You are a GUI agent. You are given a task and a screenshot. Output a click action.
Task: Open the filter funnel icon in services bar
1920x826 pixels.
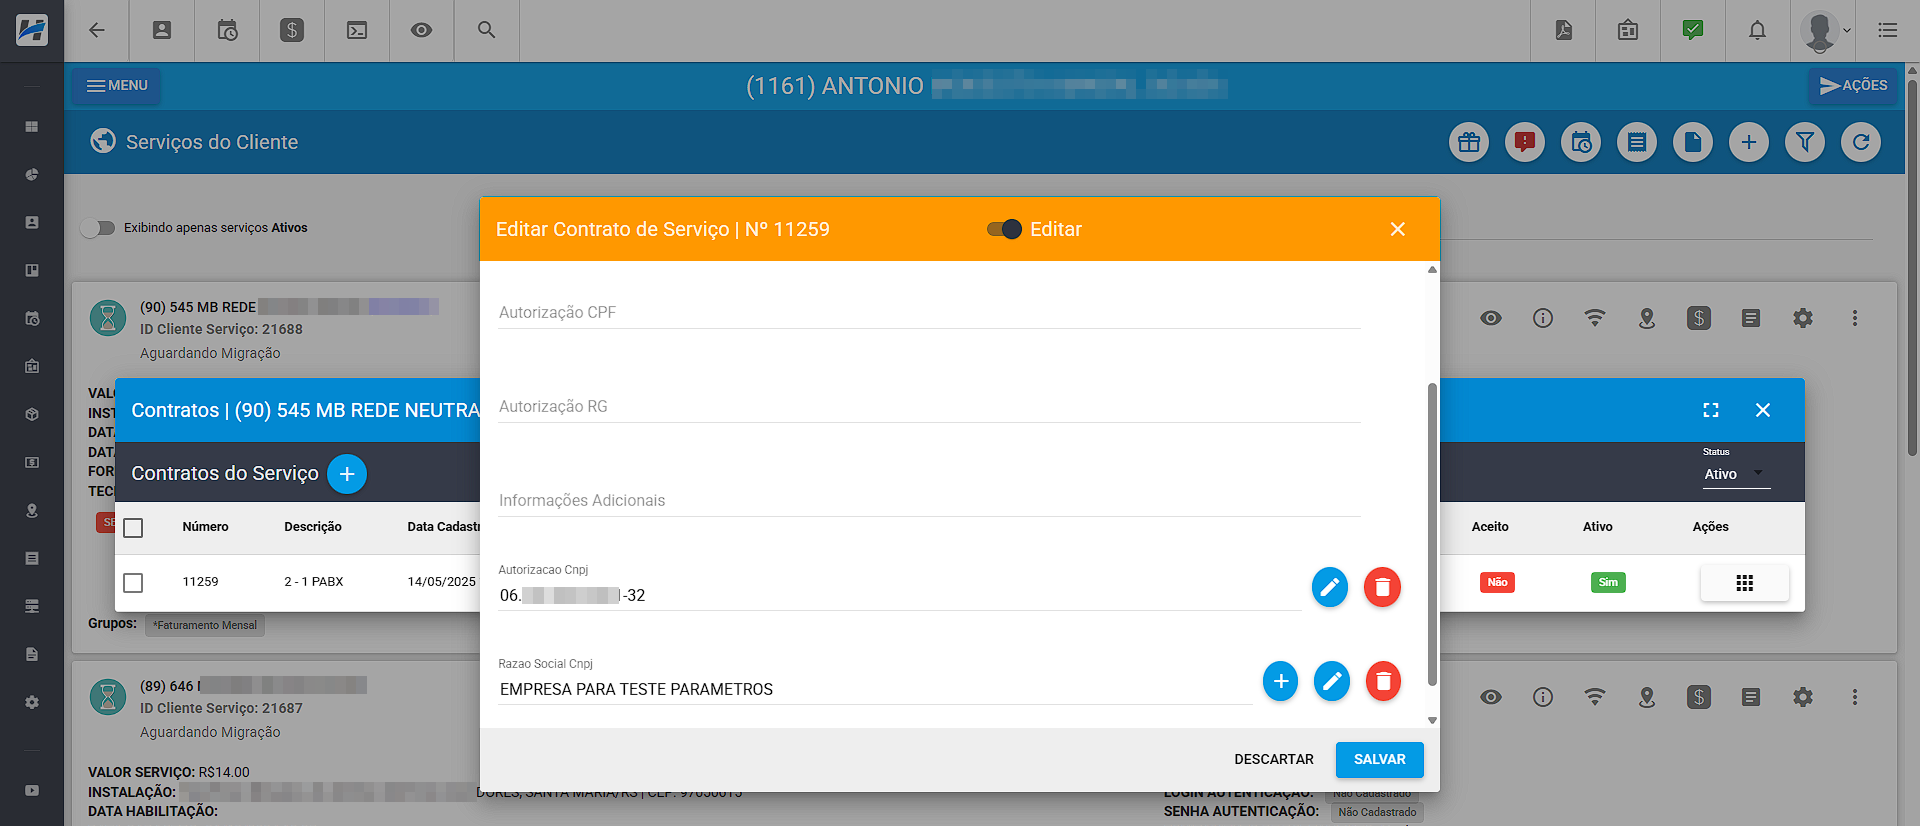1805,142
